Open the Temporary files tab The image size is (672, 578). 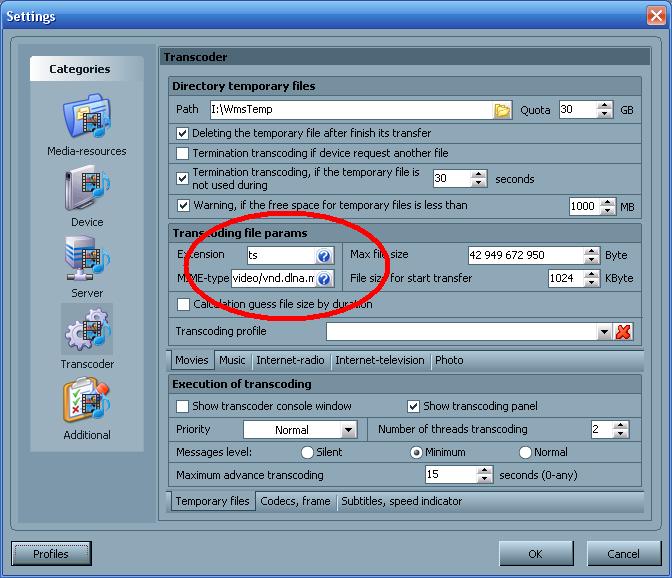(x=213, y=501)
